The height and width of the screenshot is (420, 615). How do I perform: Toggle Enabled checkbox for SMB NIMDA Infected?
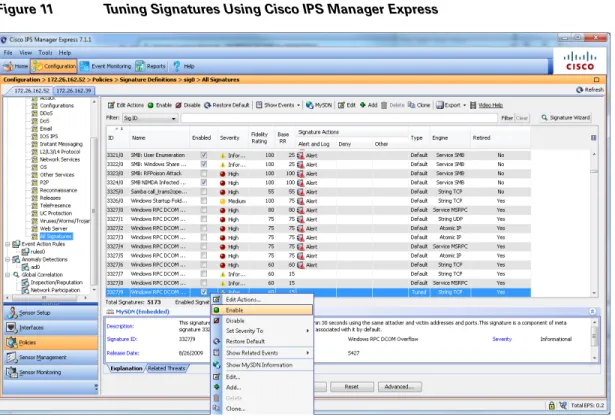click(x=204, y=182)
